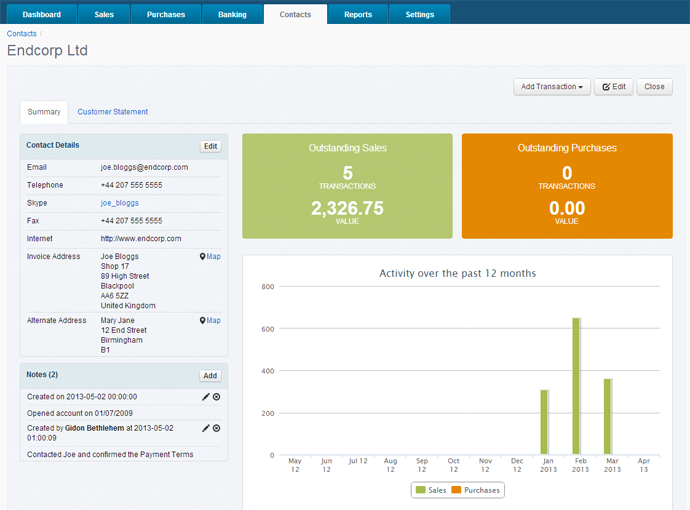Open the joe_bloggs Skype link
The image size is (690, 510).
click(x=120, y=203)
